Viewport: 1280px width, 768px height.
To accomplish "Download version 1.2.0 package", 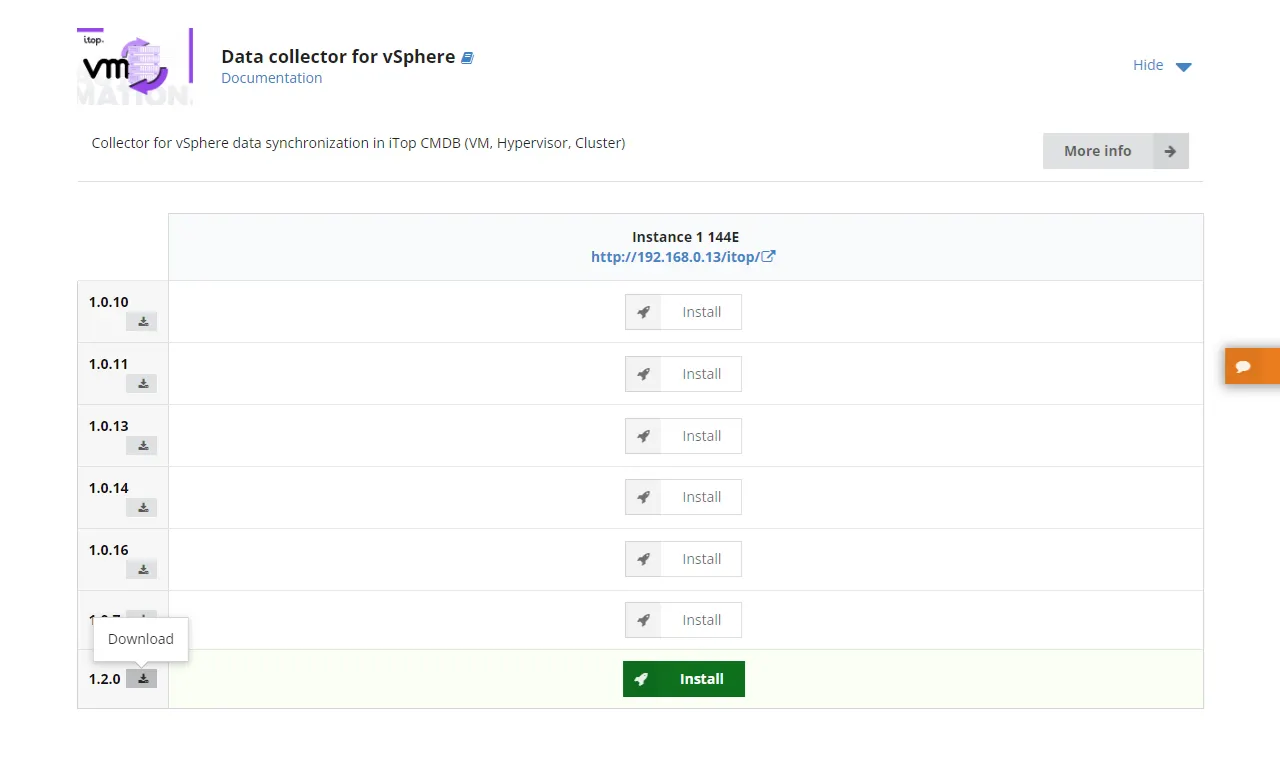I will click(142, 679).
